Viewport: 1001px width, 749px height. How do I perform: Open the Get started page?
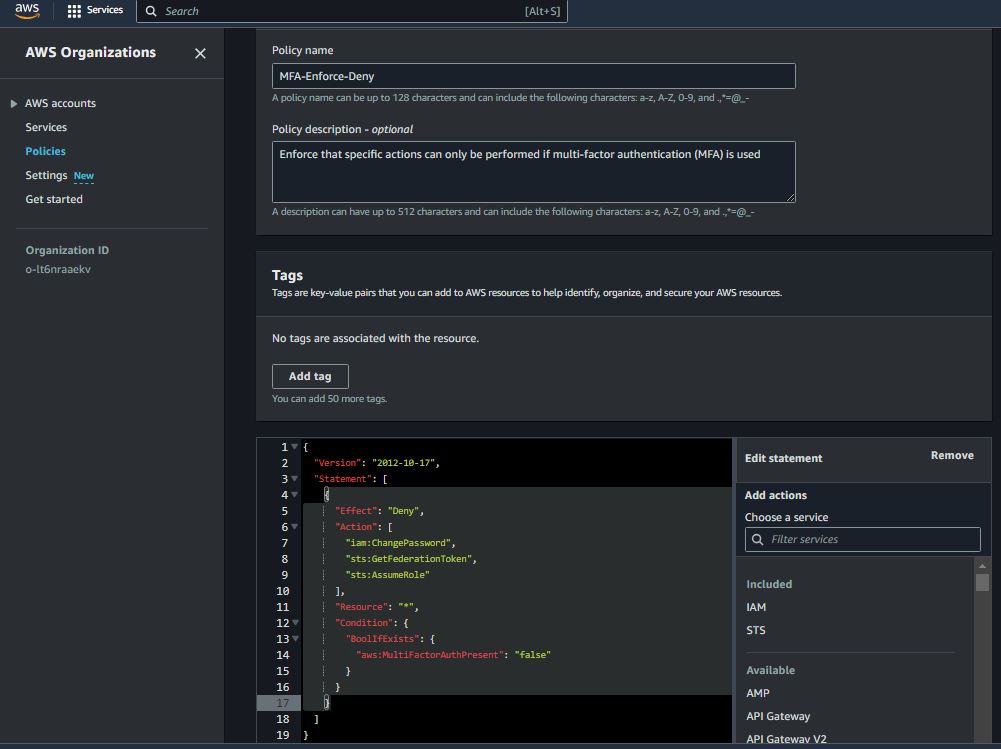pyautogui.click(x=54, y=199)
